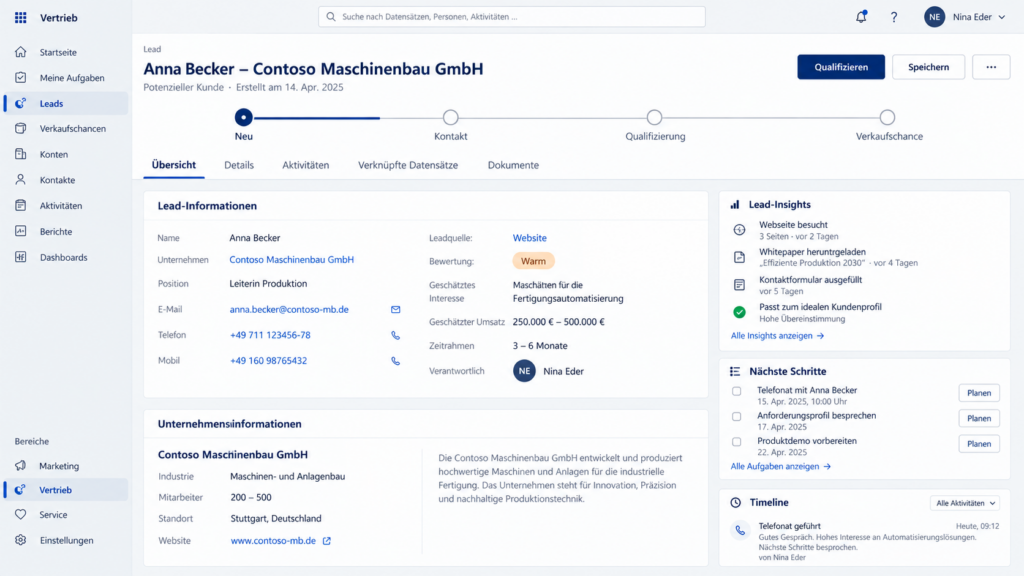
Task: Click the +49 160 98765432 mobile number
Action: (268, 360)
